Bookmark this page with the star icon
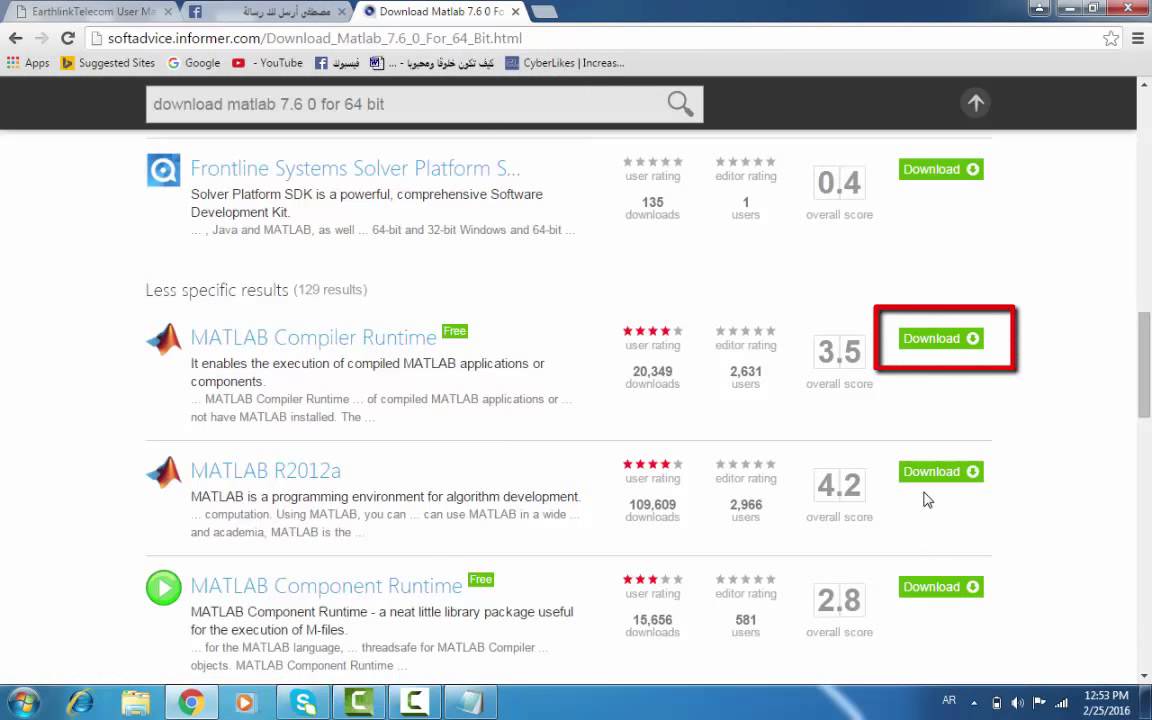This screenshot has height=720, width=1152. [x=1111, y=38]
